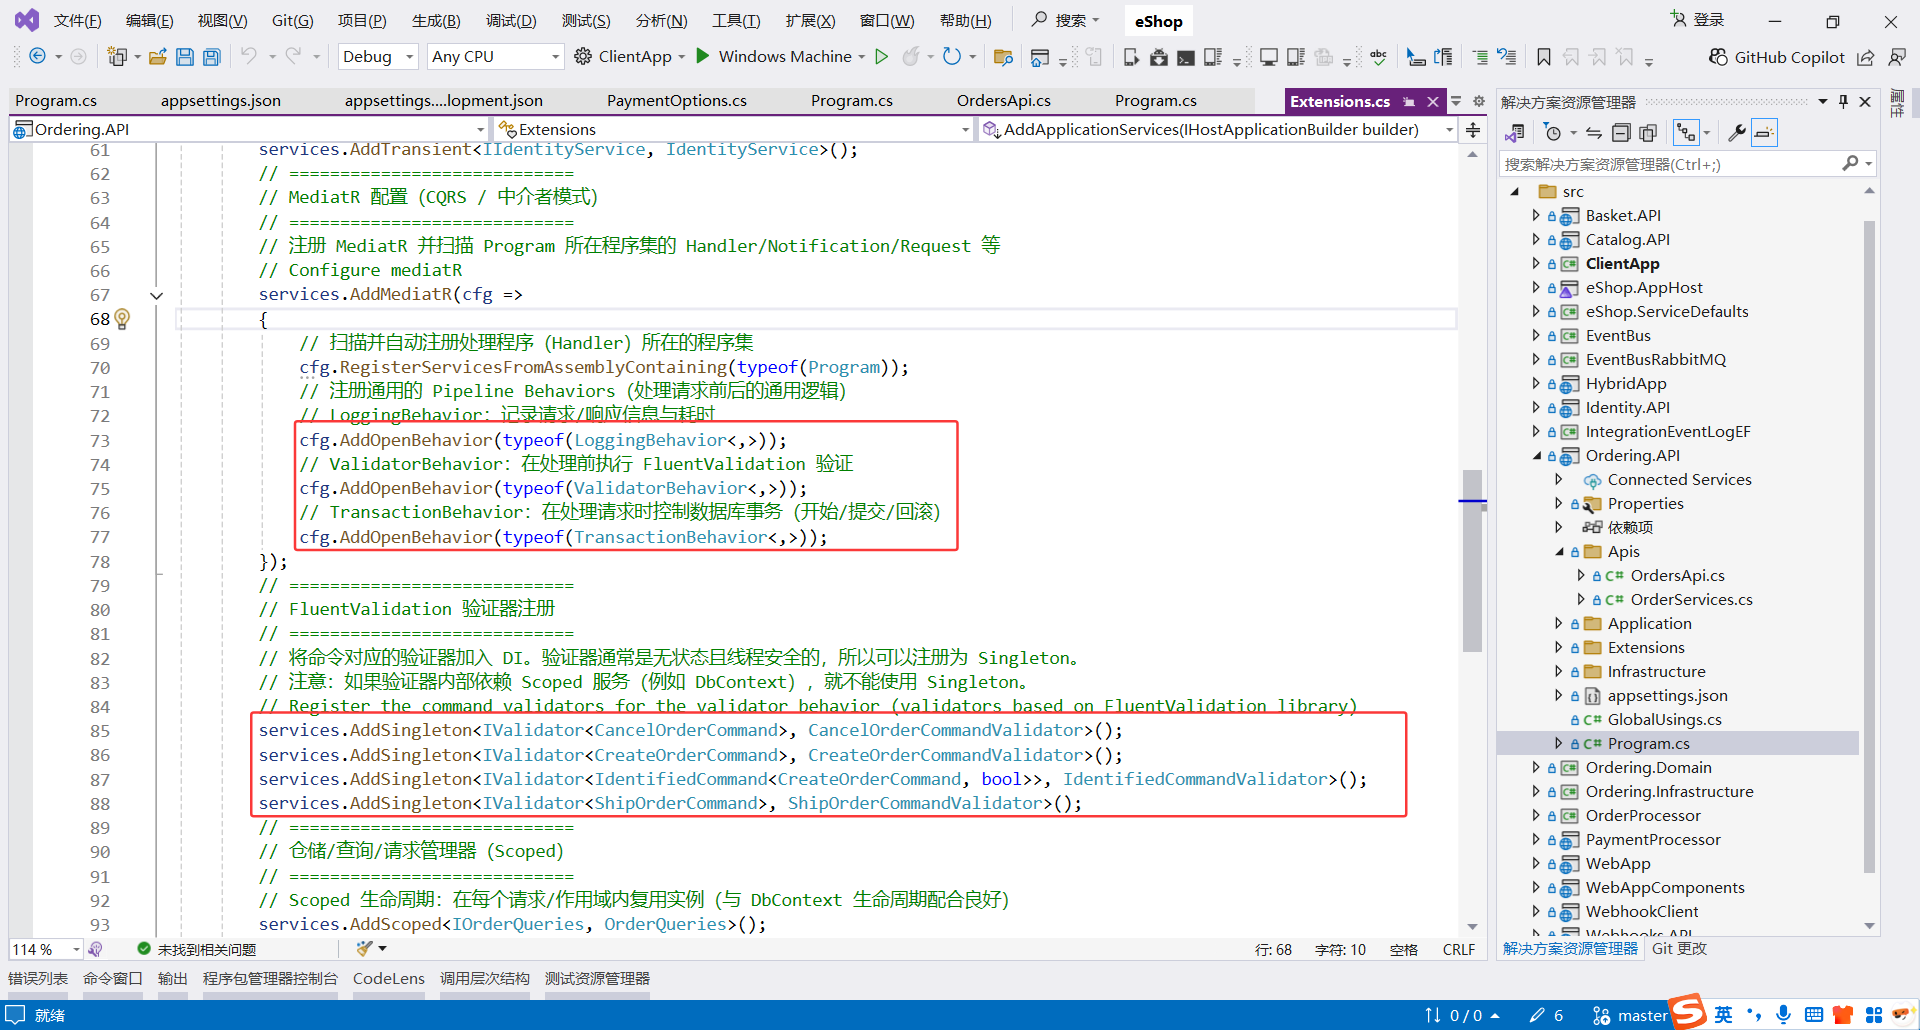Click the feedback person icon at top right
Viewport: 1920px width, 1030px height.
click(1896, 57)
